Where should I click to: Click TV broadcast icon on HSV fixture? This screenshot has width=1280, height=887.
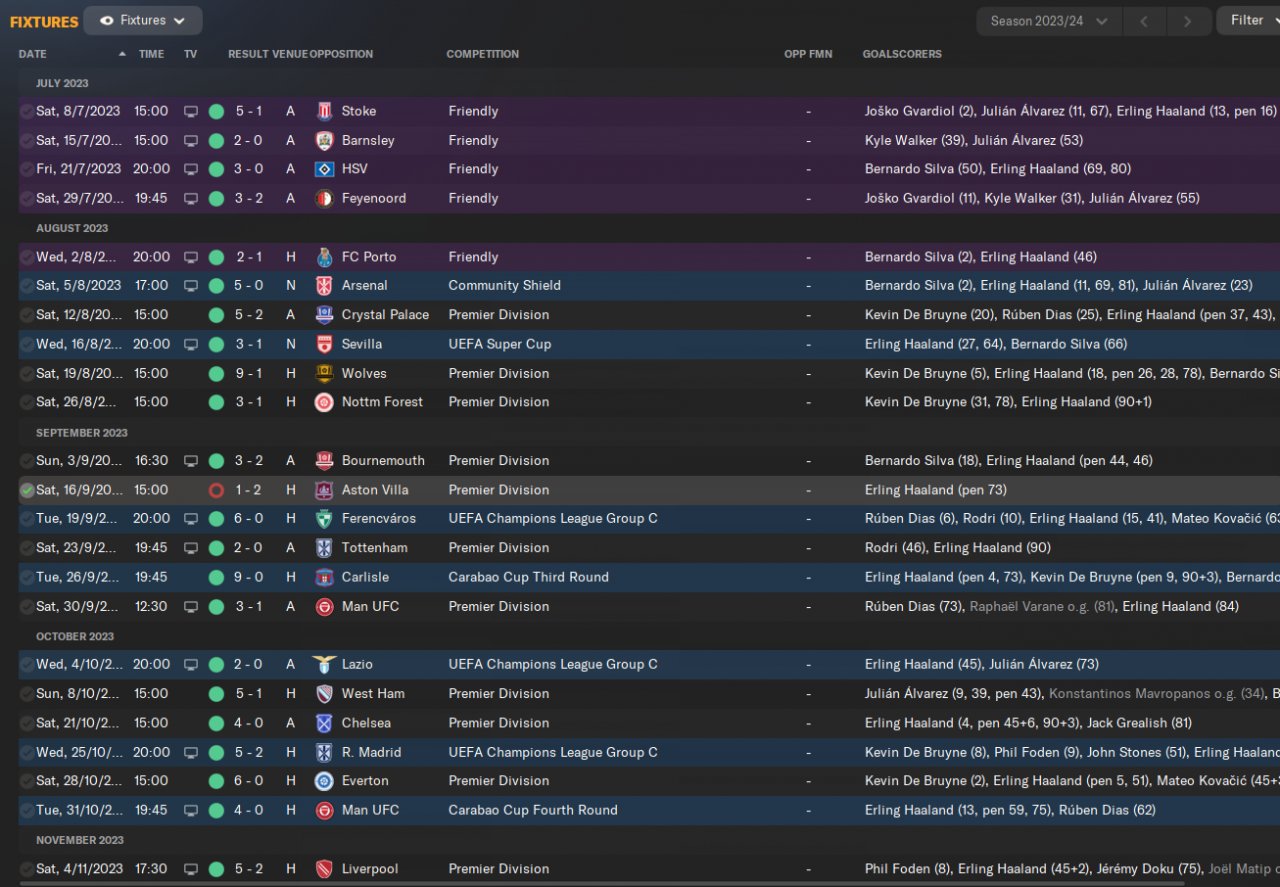[x=191, y=169]
